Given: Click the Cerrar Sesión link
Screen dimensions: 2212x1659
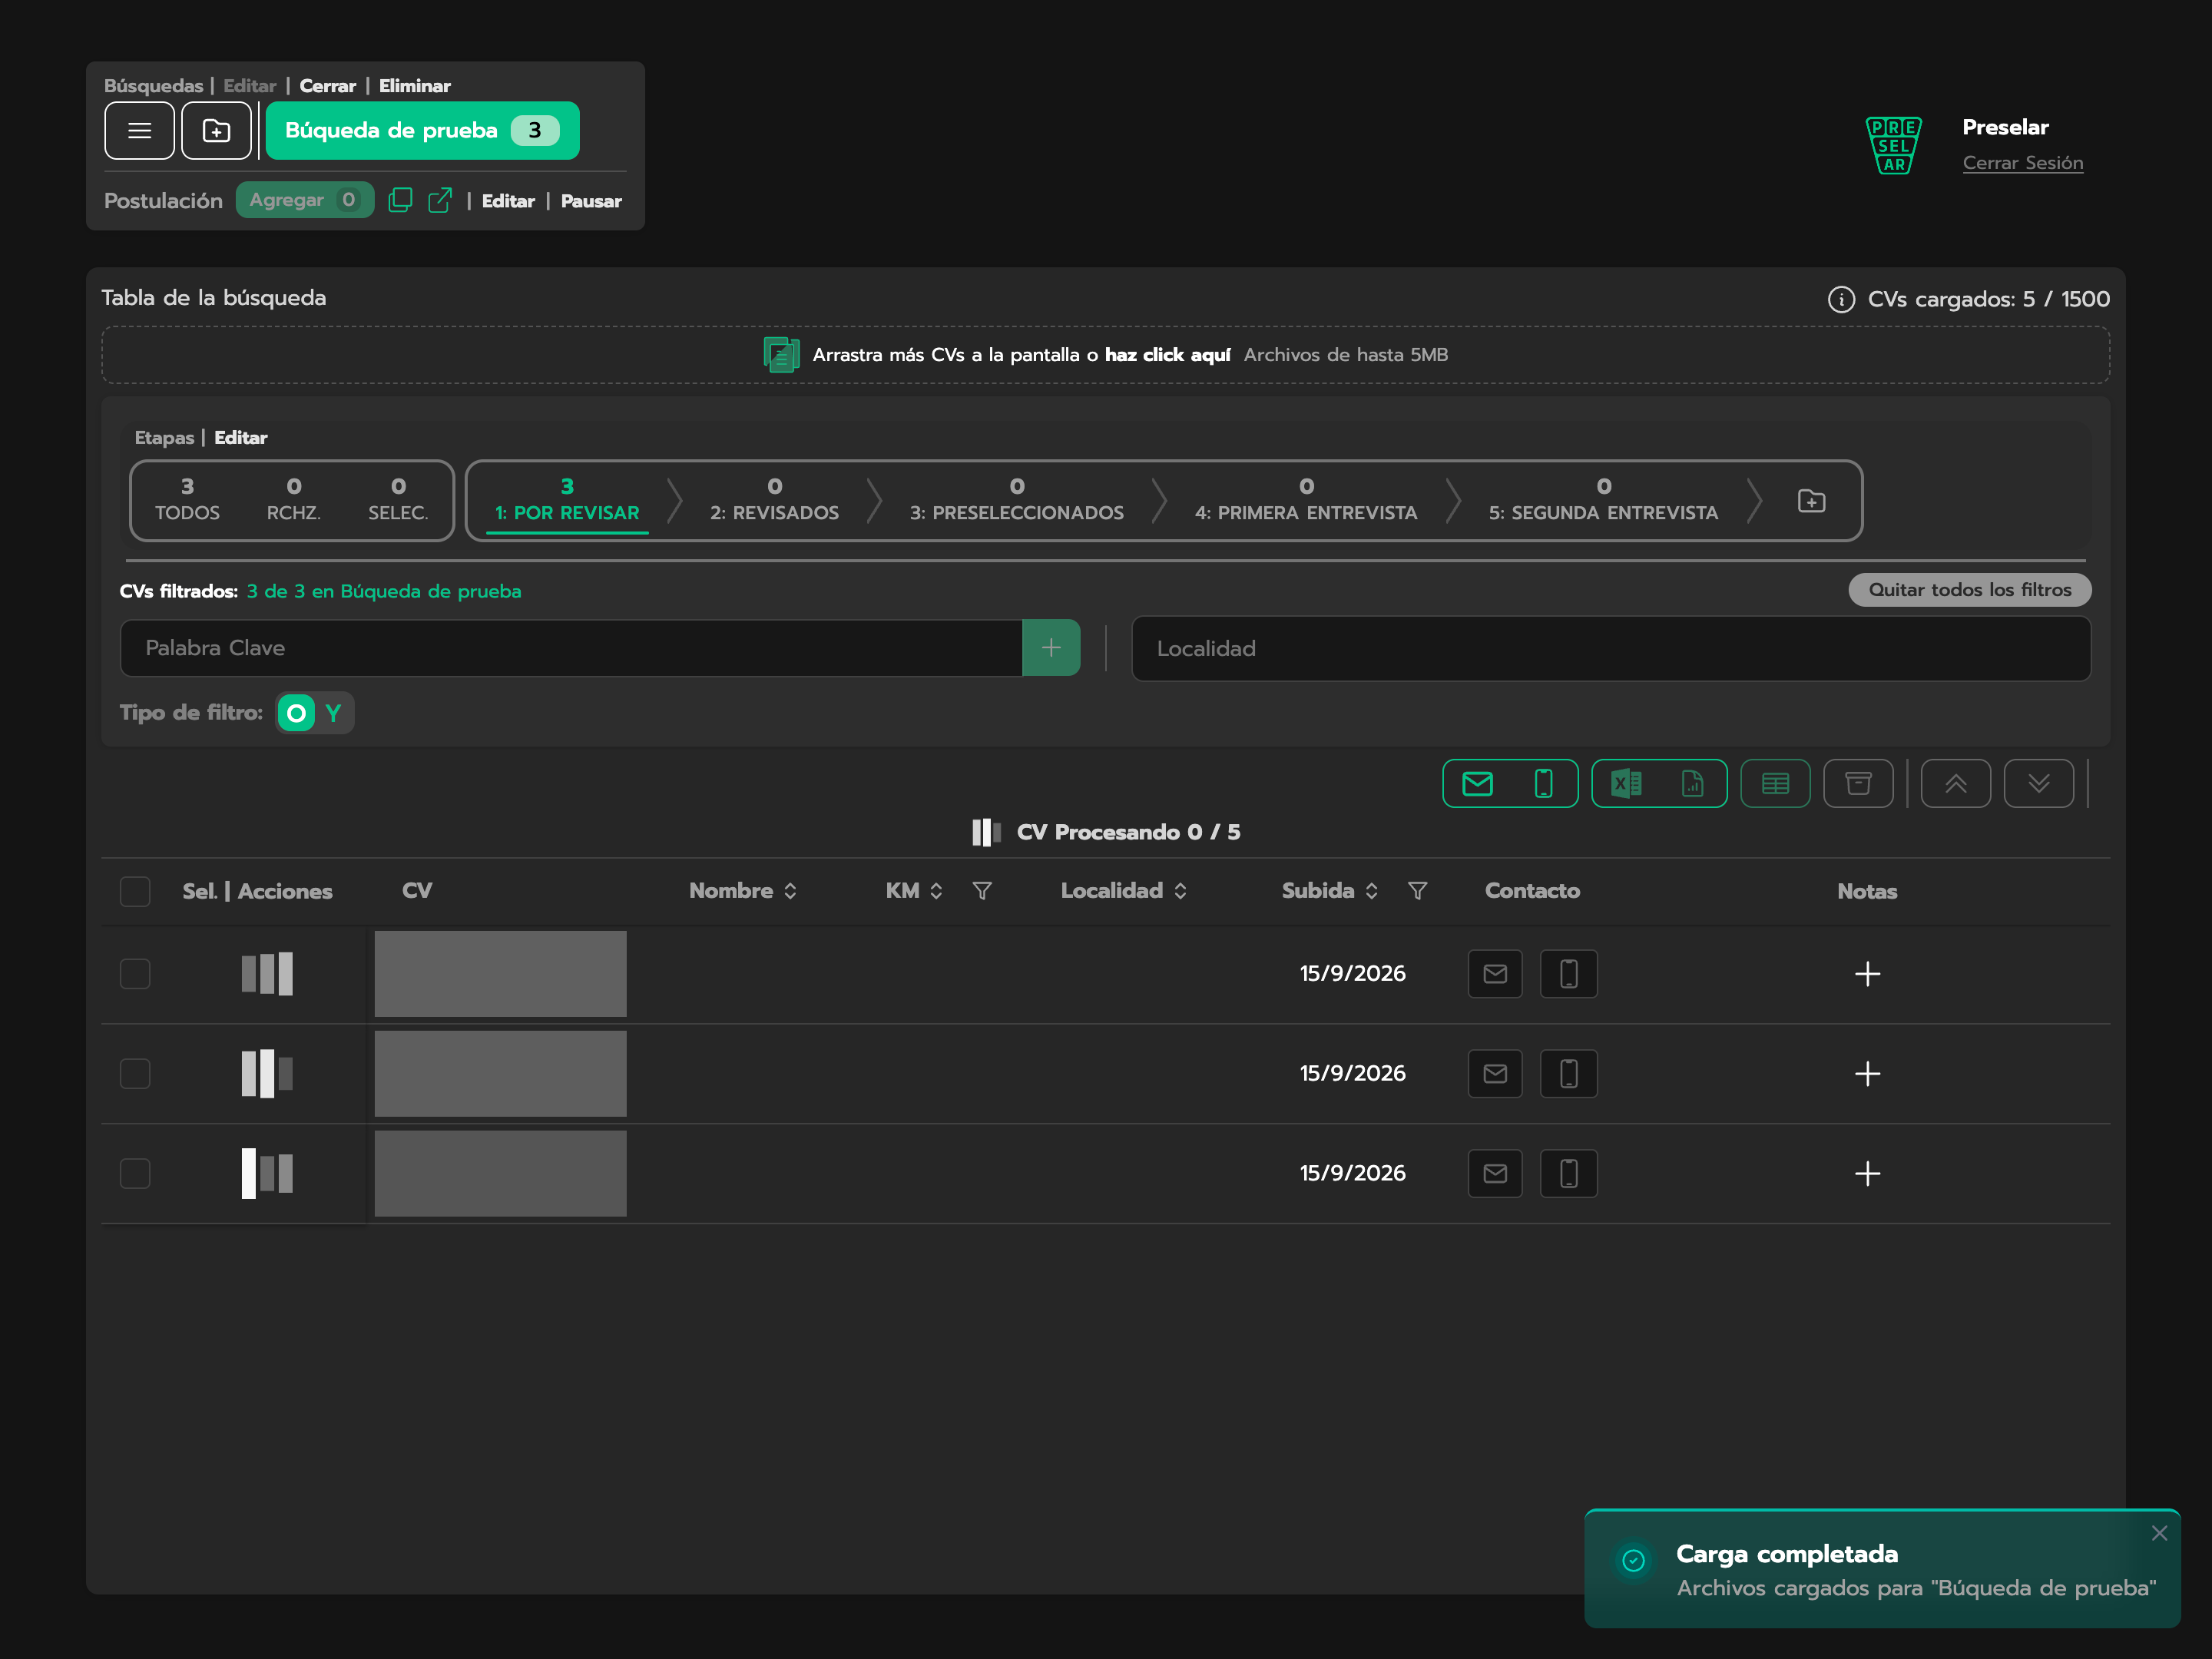Looking at the screenshot, I should (x=2023, y=163).
